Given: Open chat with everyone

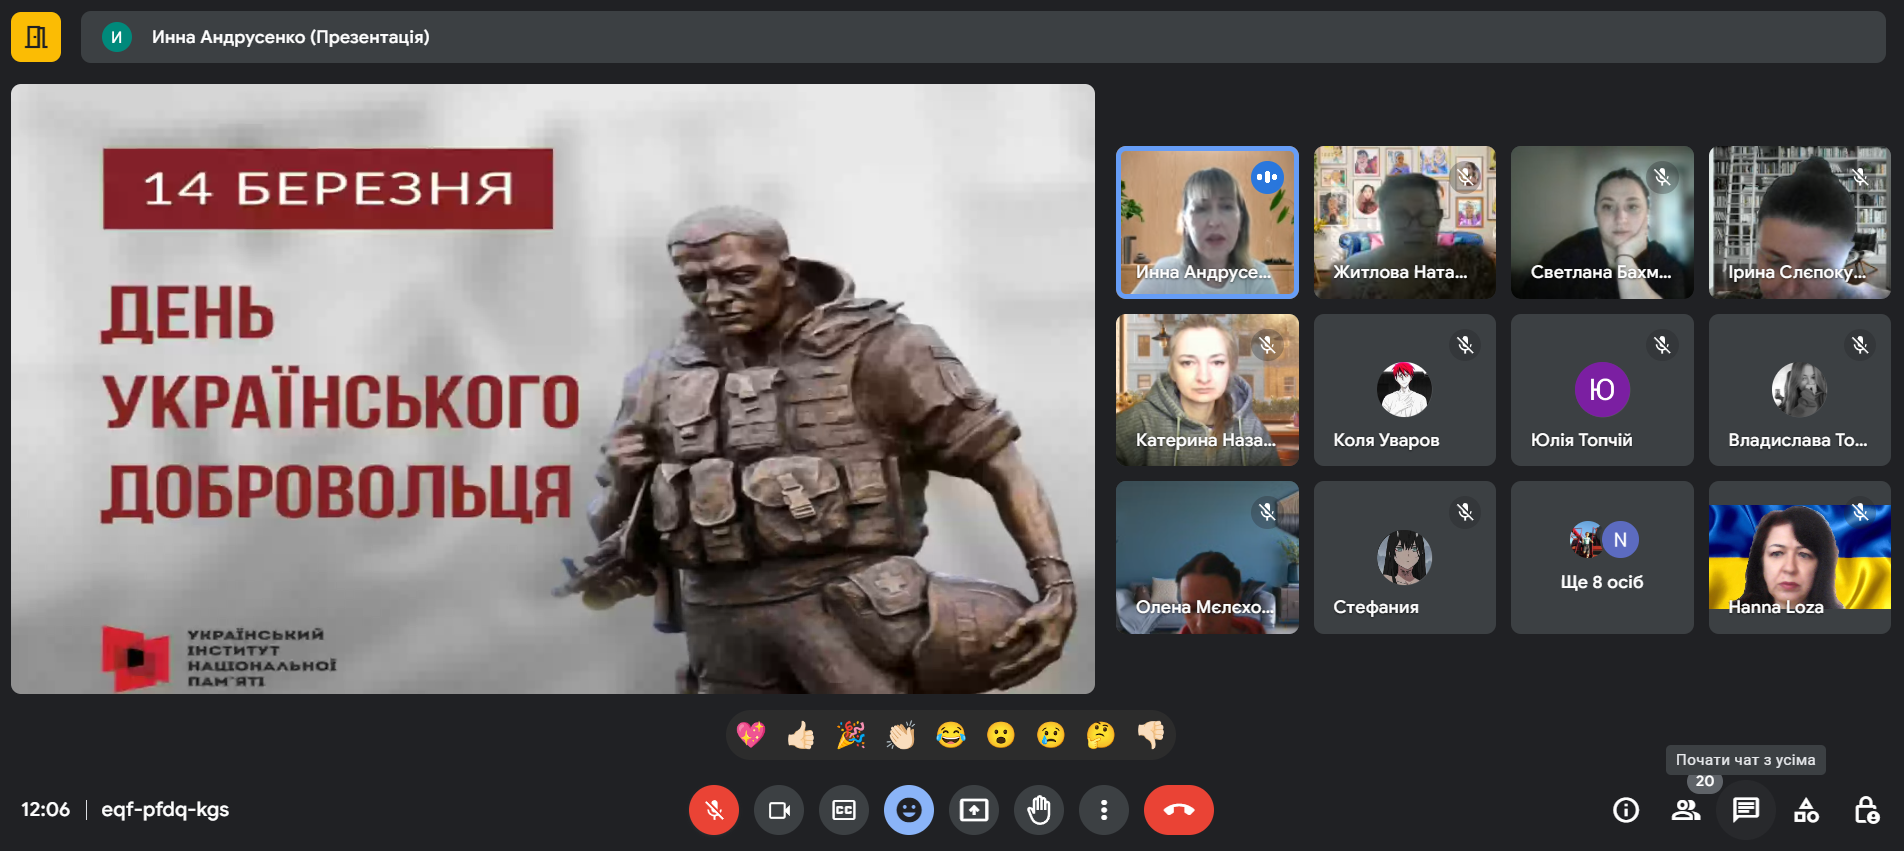Looking at the screenshot, I should tap(1746, 810).
